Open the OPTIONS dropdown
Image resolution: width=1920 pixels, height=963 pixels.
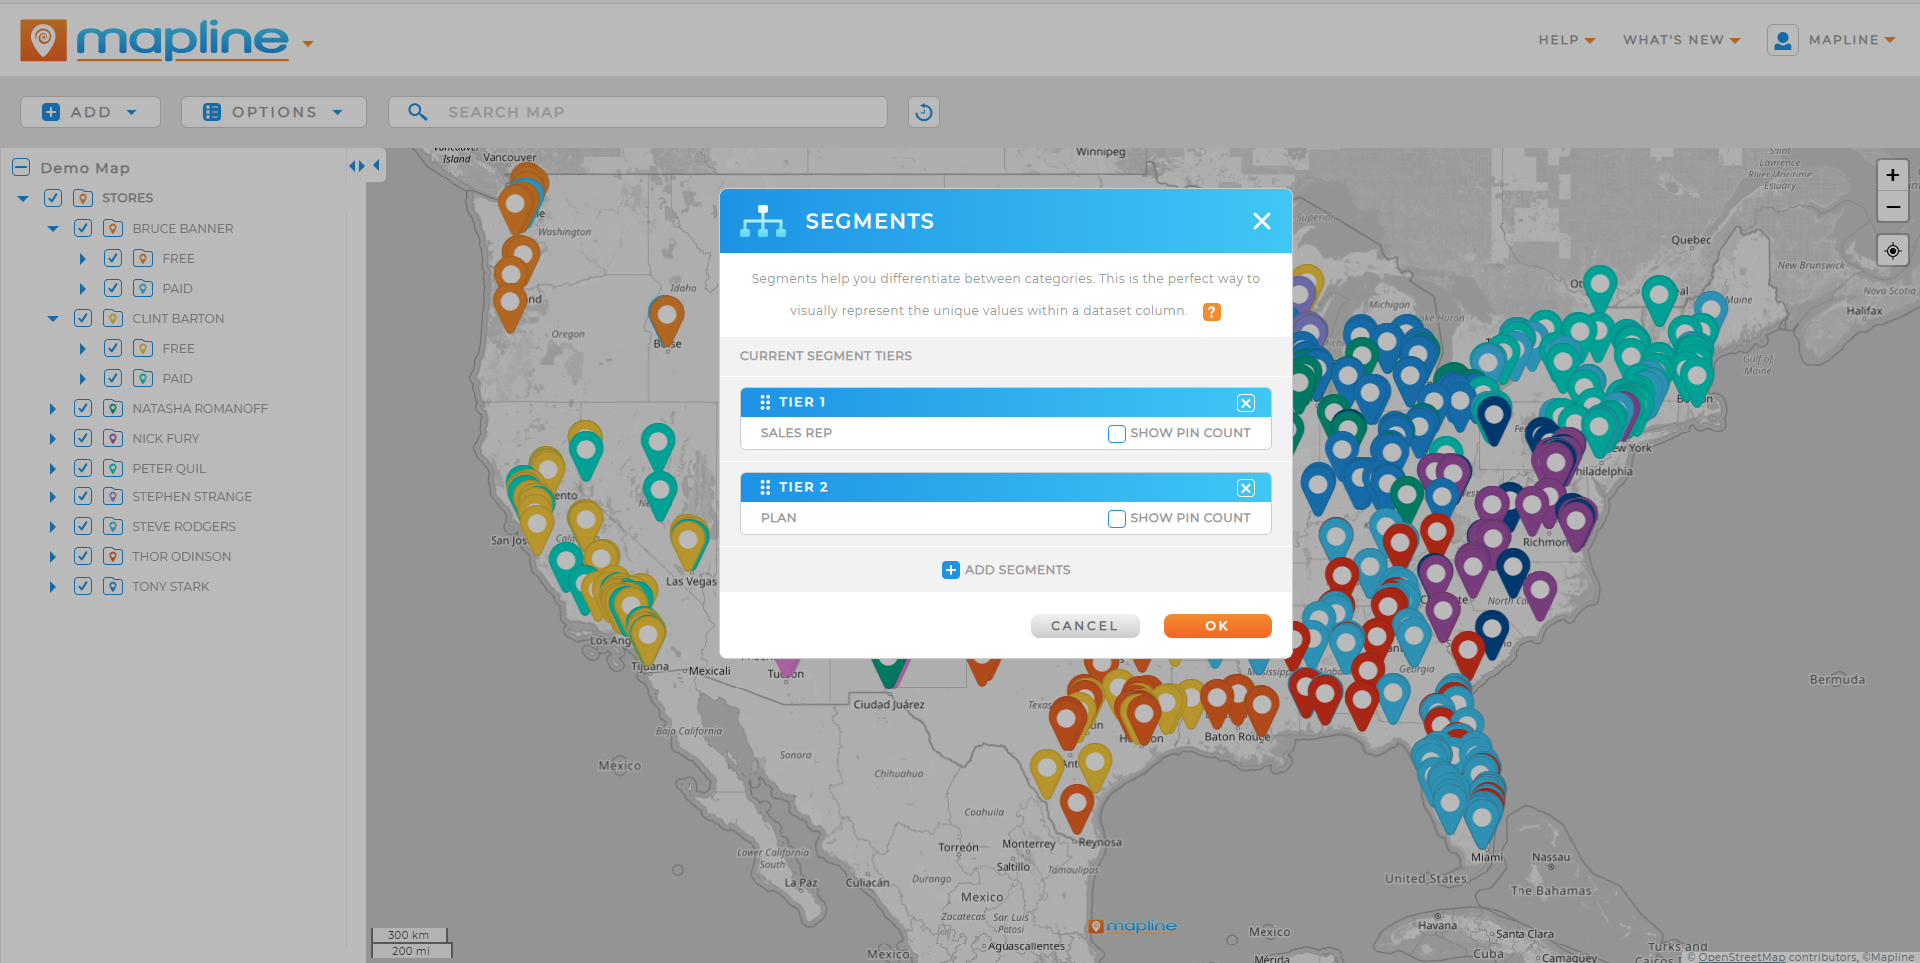click(272, 111)
